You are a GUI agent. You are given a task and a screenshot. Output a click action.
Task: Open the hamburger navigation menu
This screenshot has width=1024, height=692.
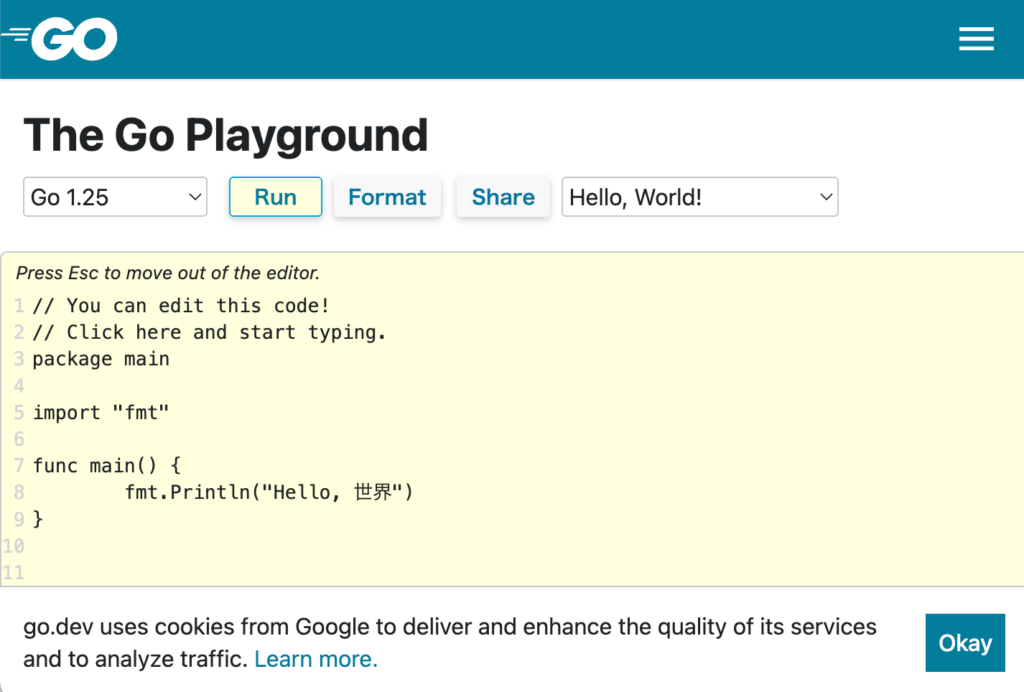coord(975,39)
